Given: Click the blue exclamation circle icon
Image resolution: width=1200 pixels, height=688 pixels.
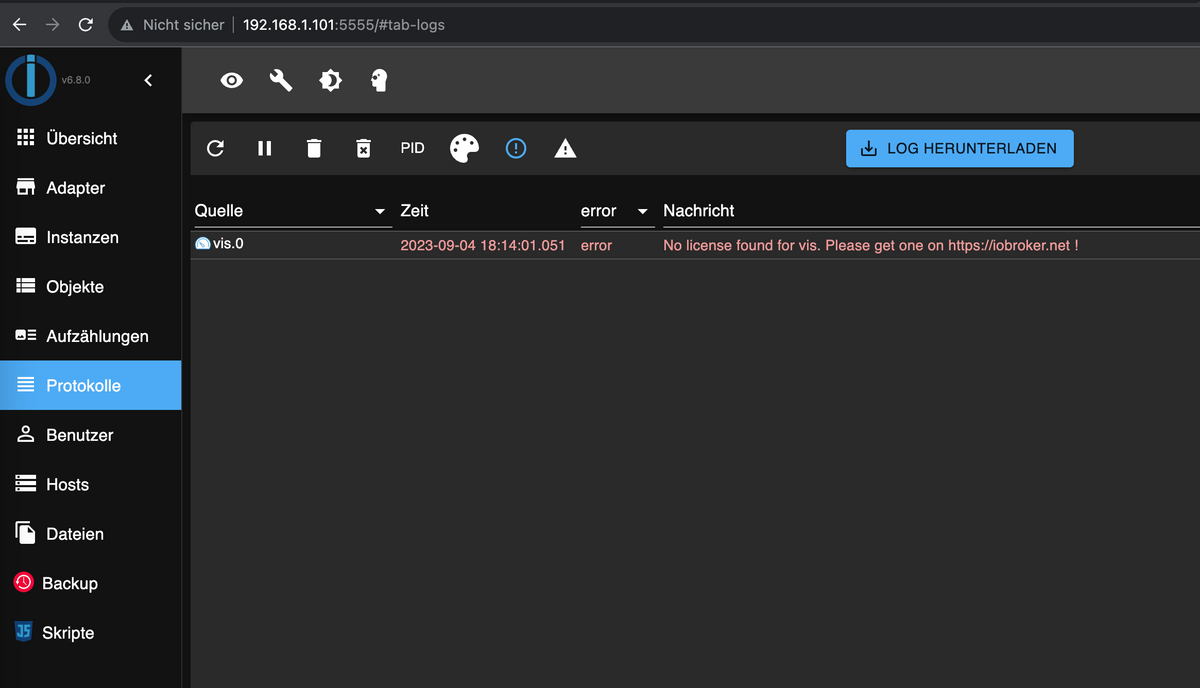Looking at the screenshot, I should tap(515, 148).
